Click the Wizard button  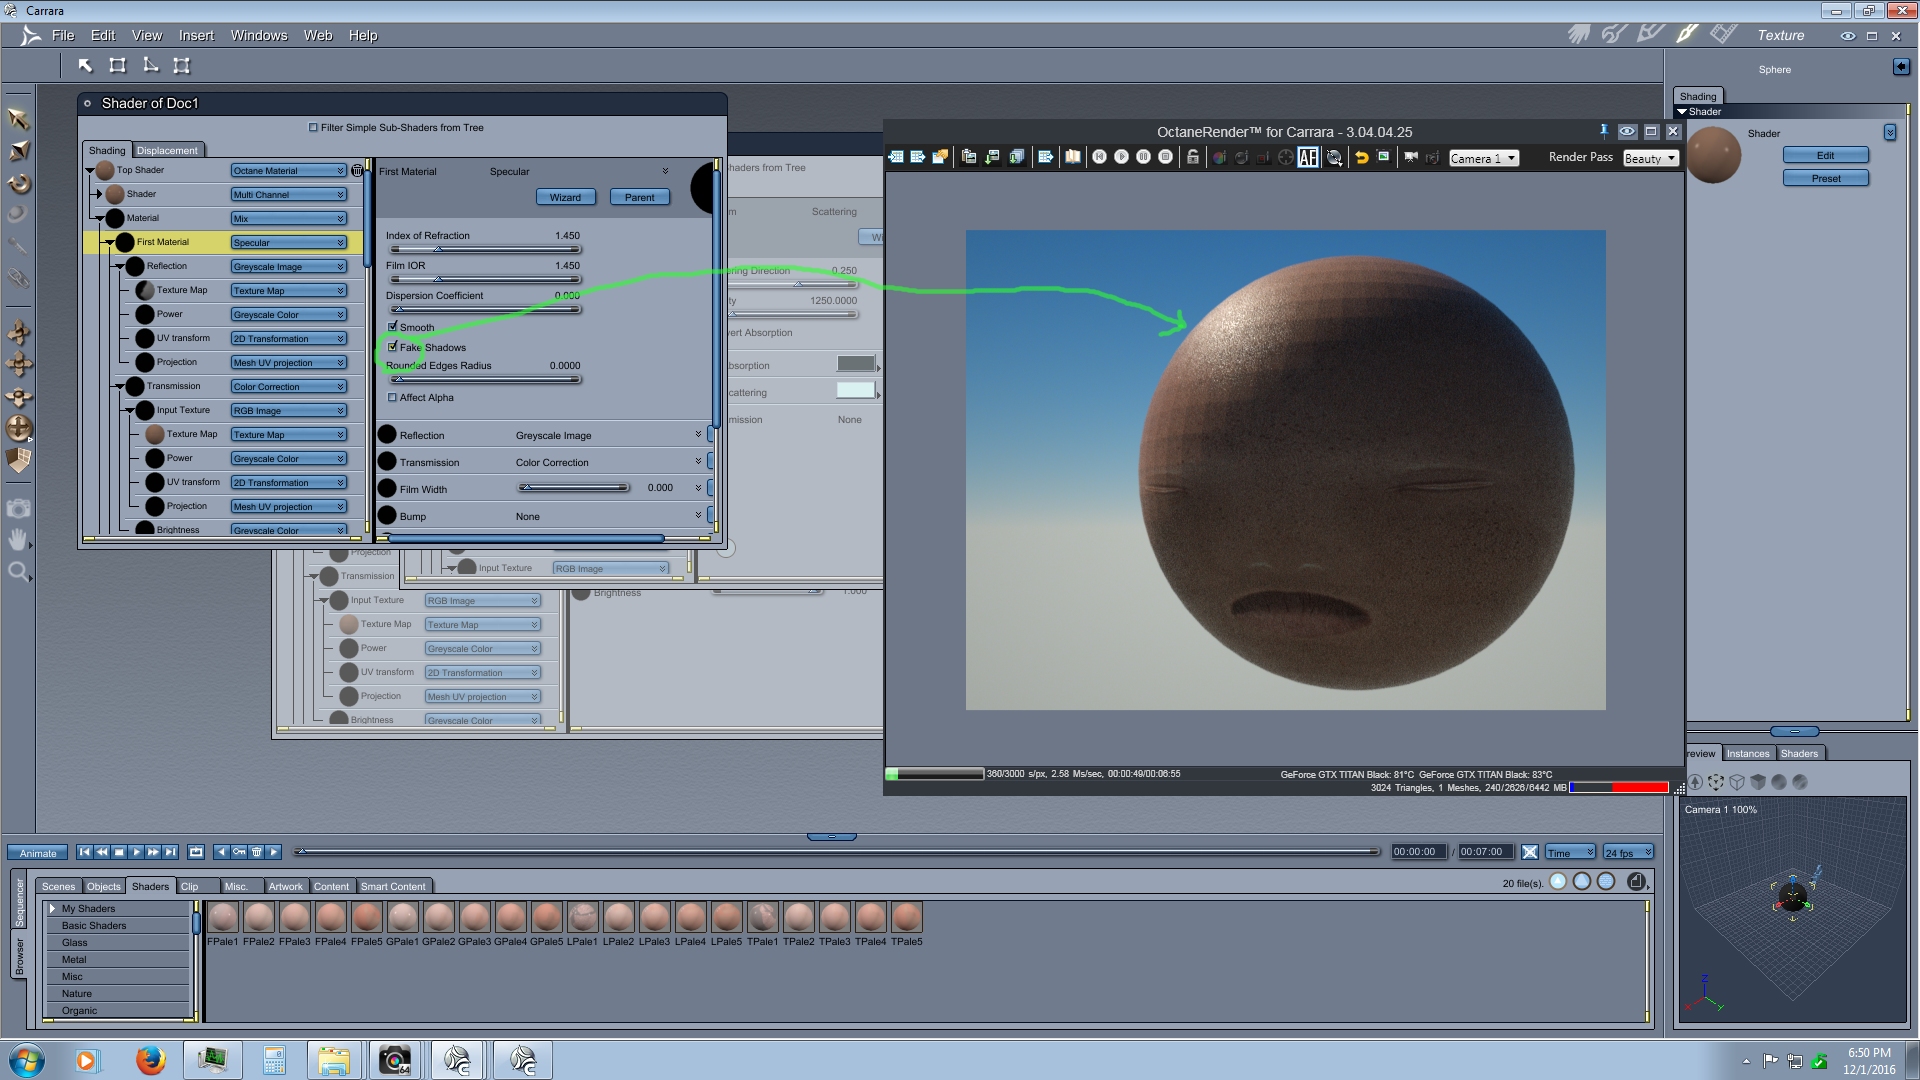coord(565,197)
